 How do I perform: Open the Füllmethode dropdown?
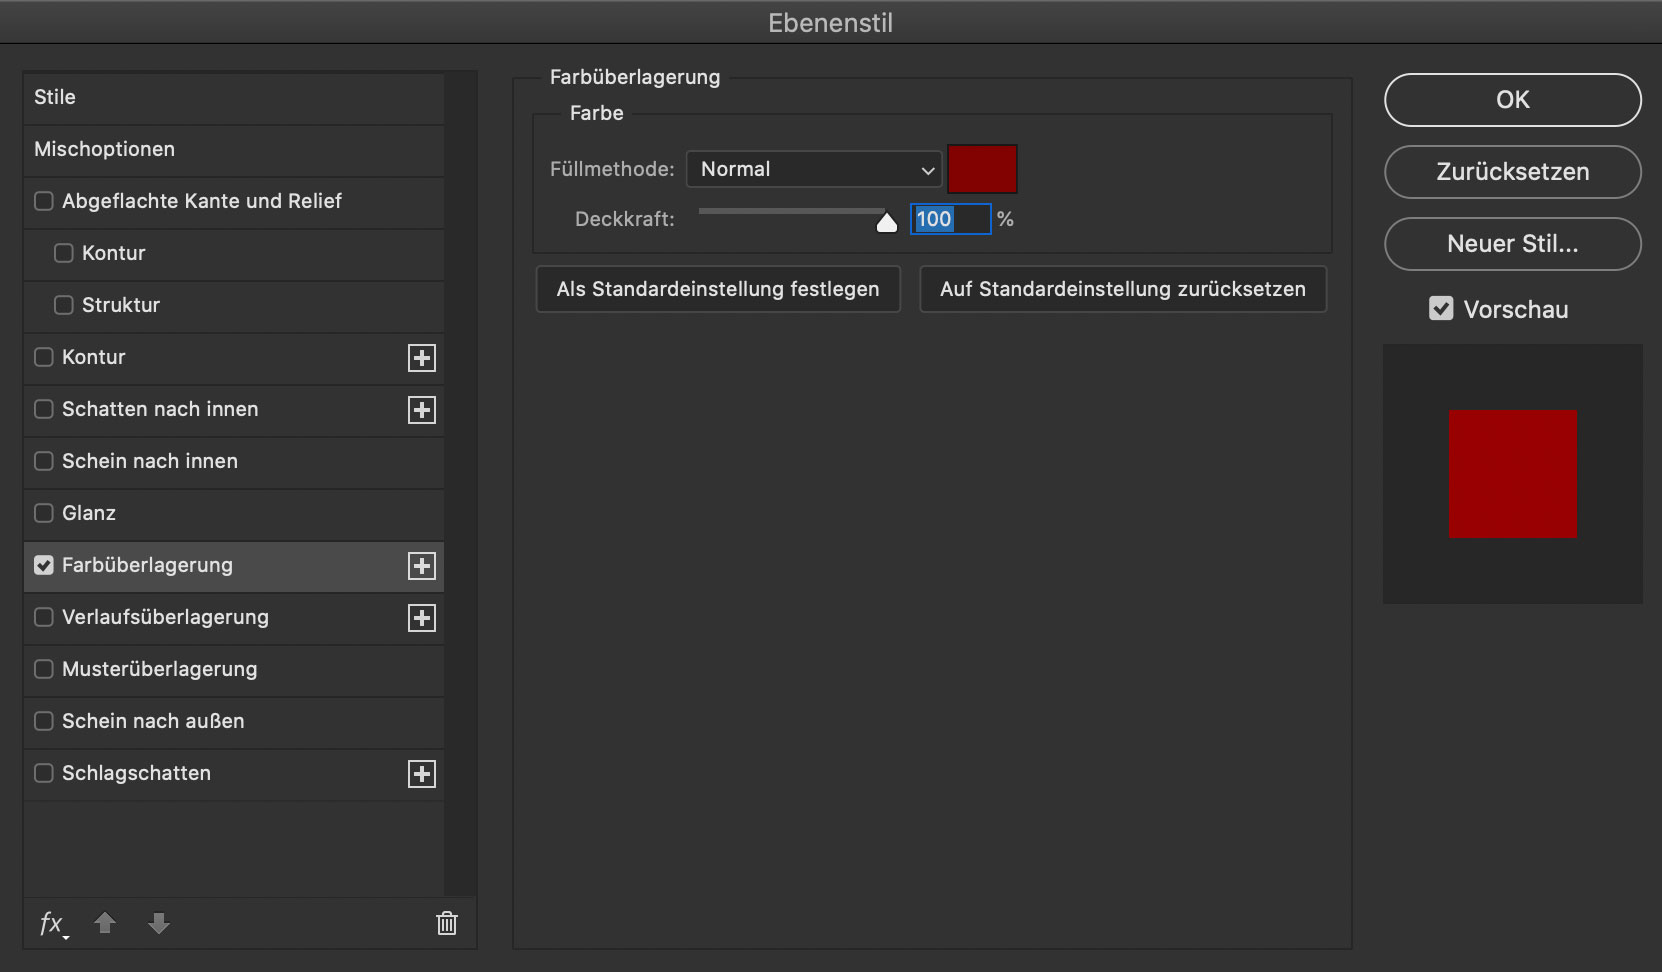(814, 169)
